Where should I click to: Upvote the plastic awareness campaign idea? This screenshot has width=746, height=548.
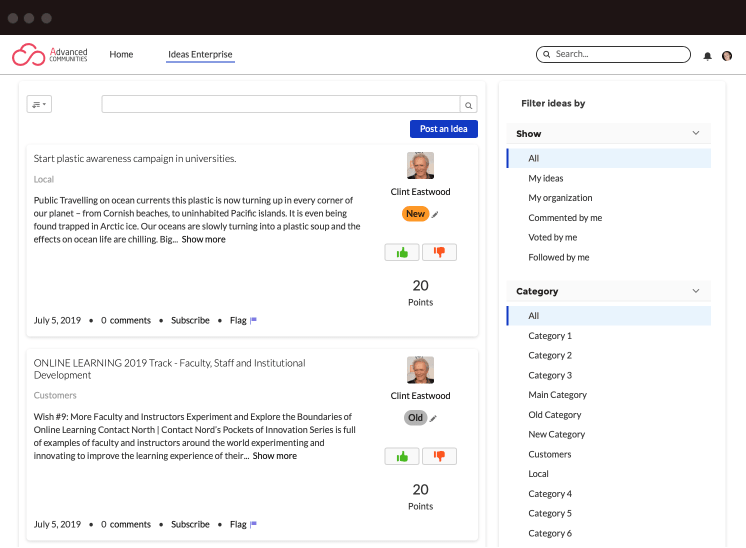pos(402,252)
